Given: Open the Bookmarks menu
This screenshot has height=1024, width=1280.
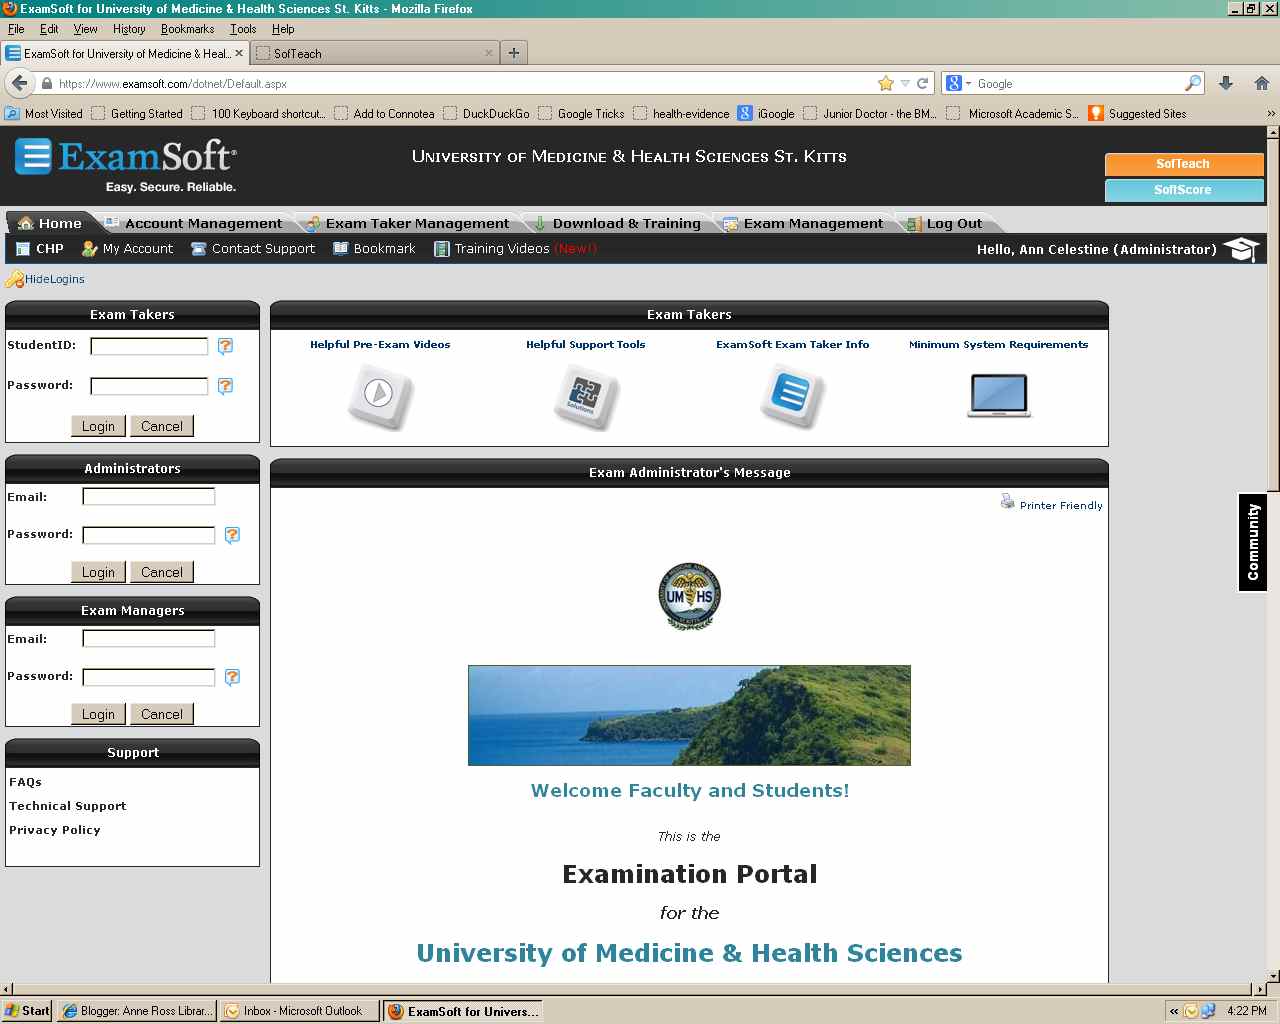Looking at the screenshot, I should point(188,29).
